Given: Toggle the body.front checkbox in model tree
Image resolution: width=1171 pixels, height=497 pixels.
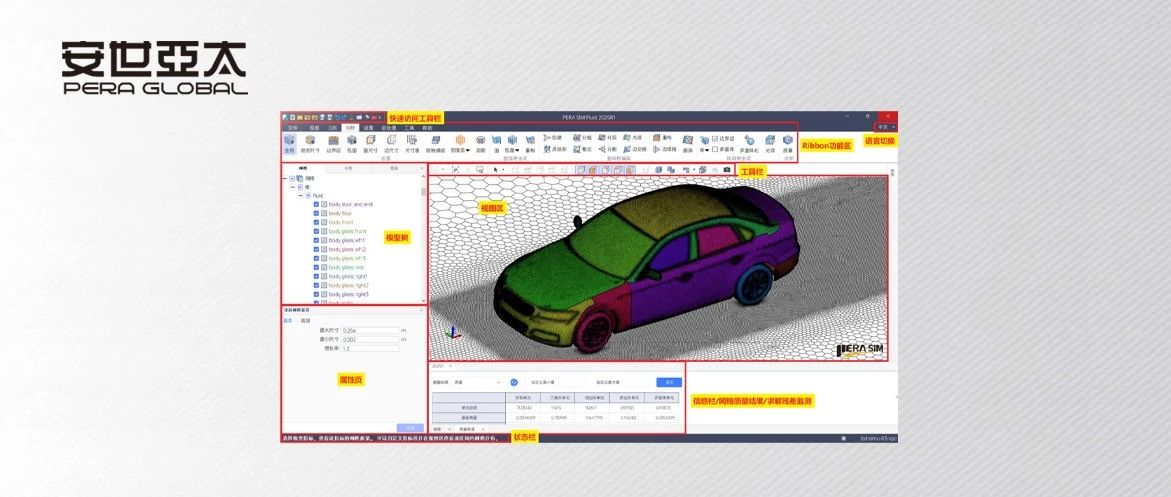Looking at the screenshot, I should click(316, 222).
